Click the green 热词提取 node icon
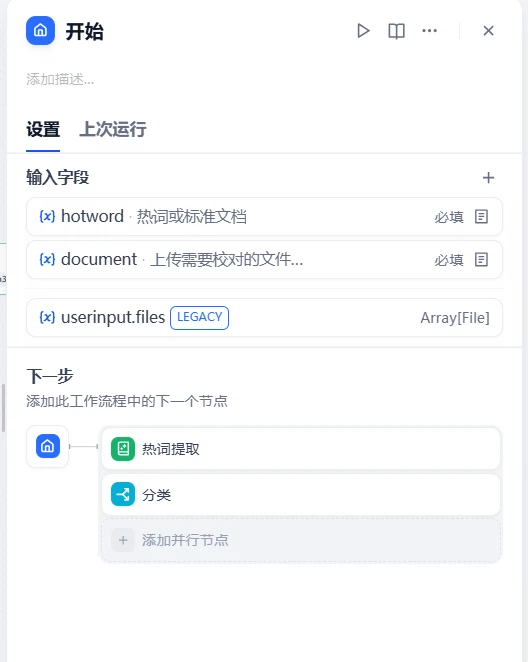The height and width of the screenshot is (662, 528). tap(123, 449)
